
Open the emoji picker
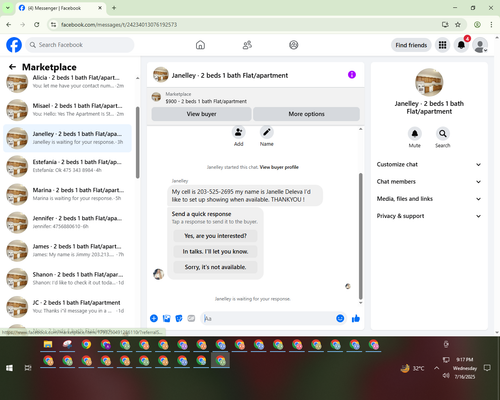[340, 318]
